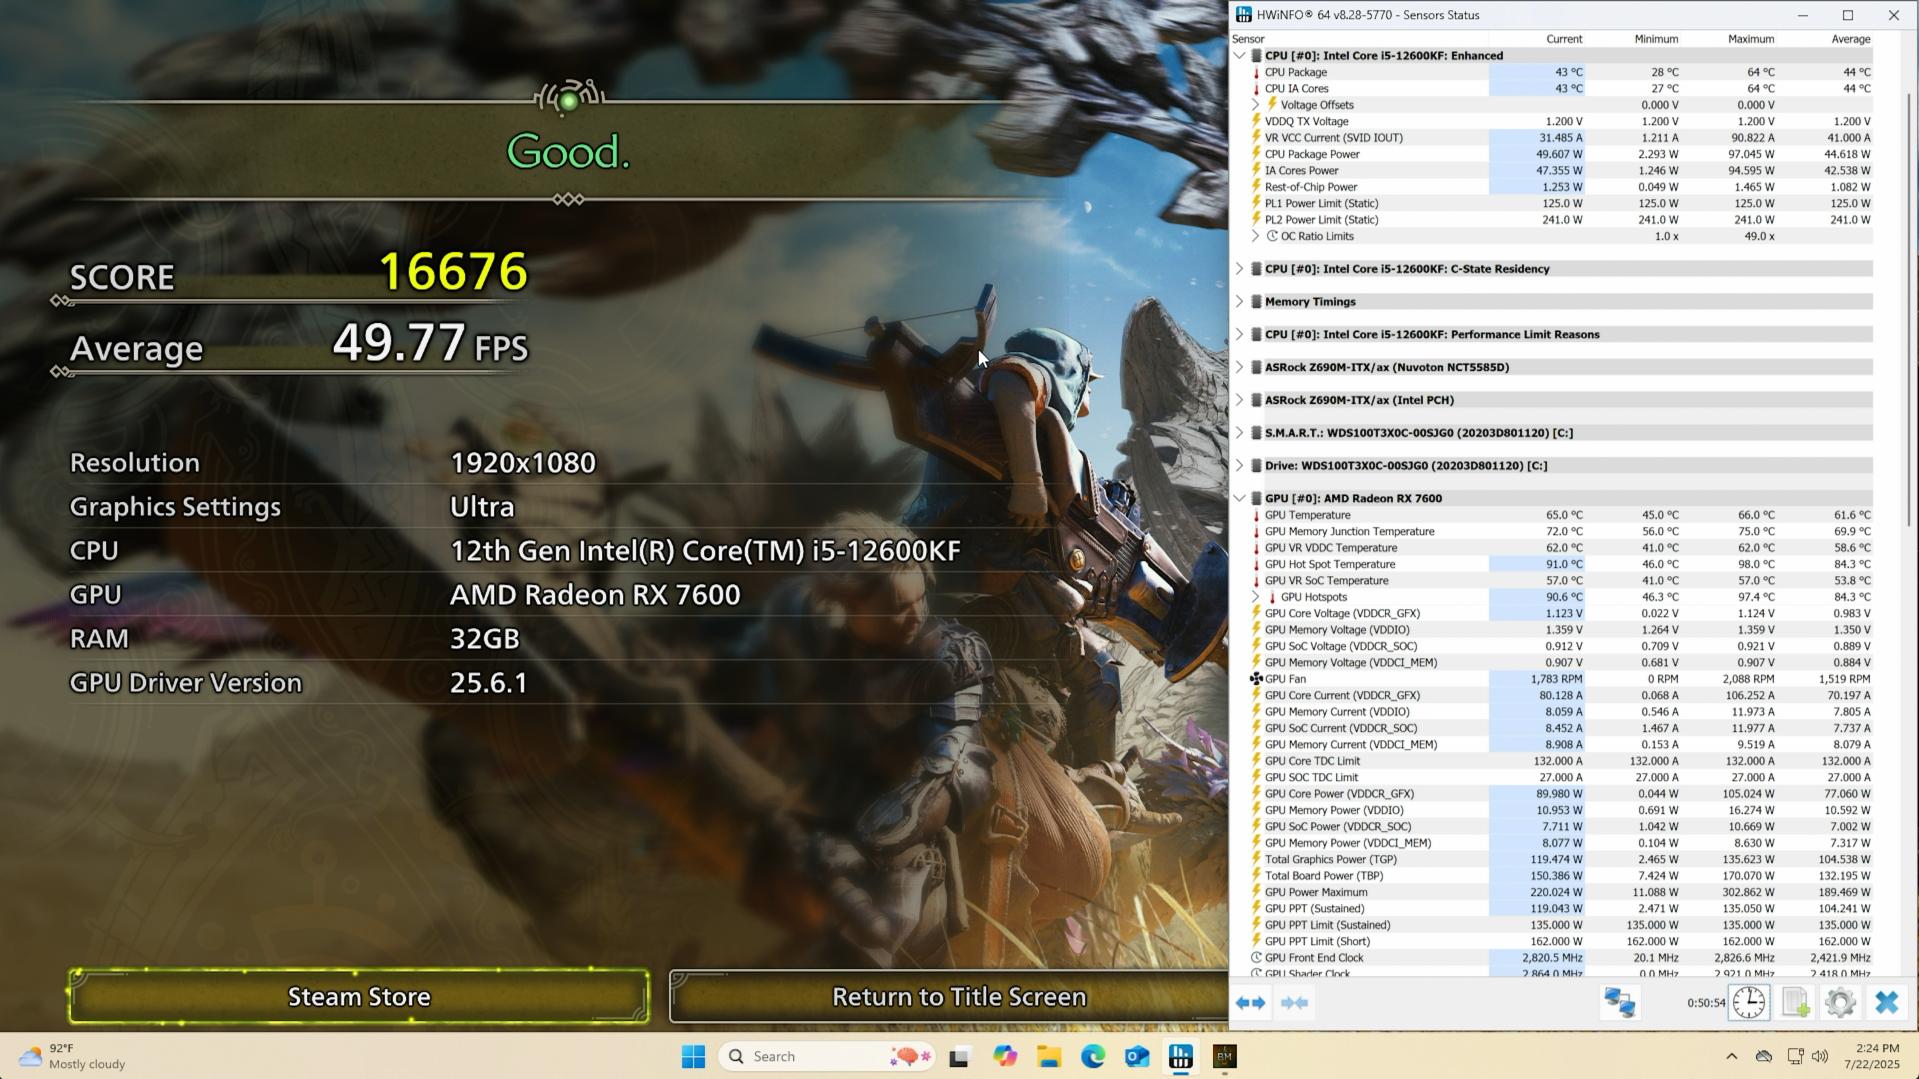The width and height of the screenshot is (1919, 1079).
Task: Expand the Memory Timings group
Action: pyautogui.click(x=1240, y=302)
